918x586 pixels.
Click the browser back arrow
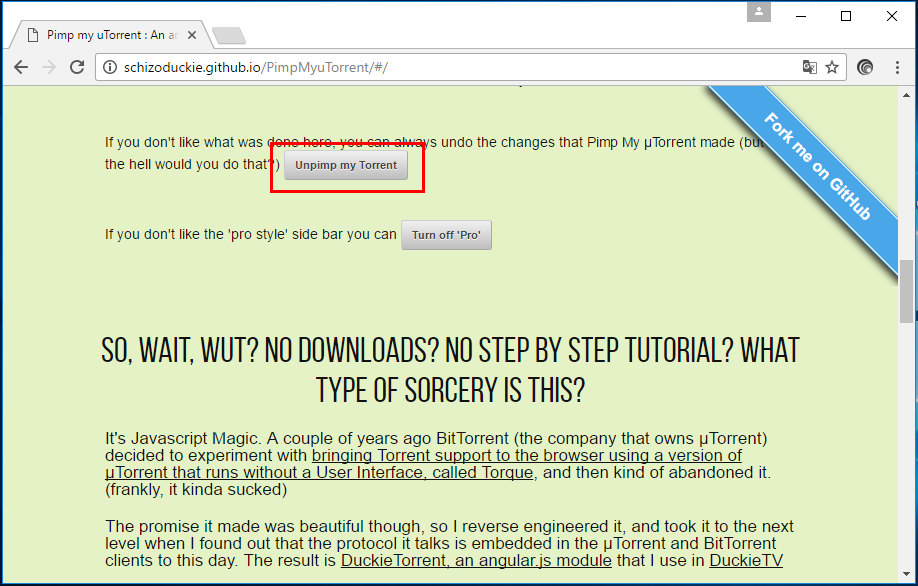click(x=21, y=67)
